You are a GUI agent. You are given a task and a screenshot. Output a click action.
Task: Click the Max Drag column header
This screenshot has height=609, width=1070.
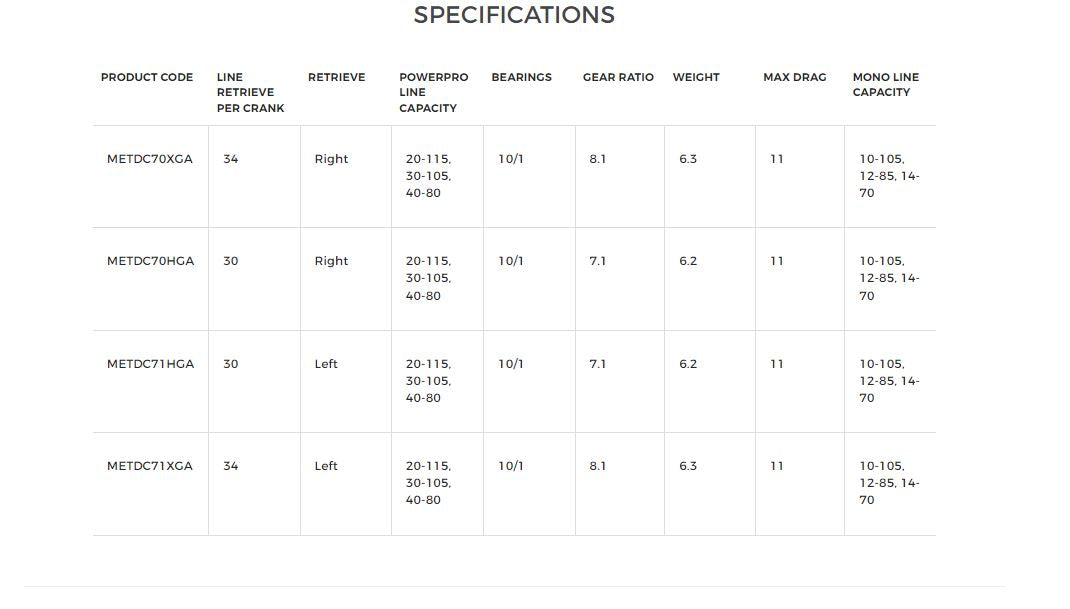tap(794, 77)
